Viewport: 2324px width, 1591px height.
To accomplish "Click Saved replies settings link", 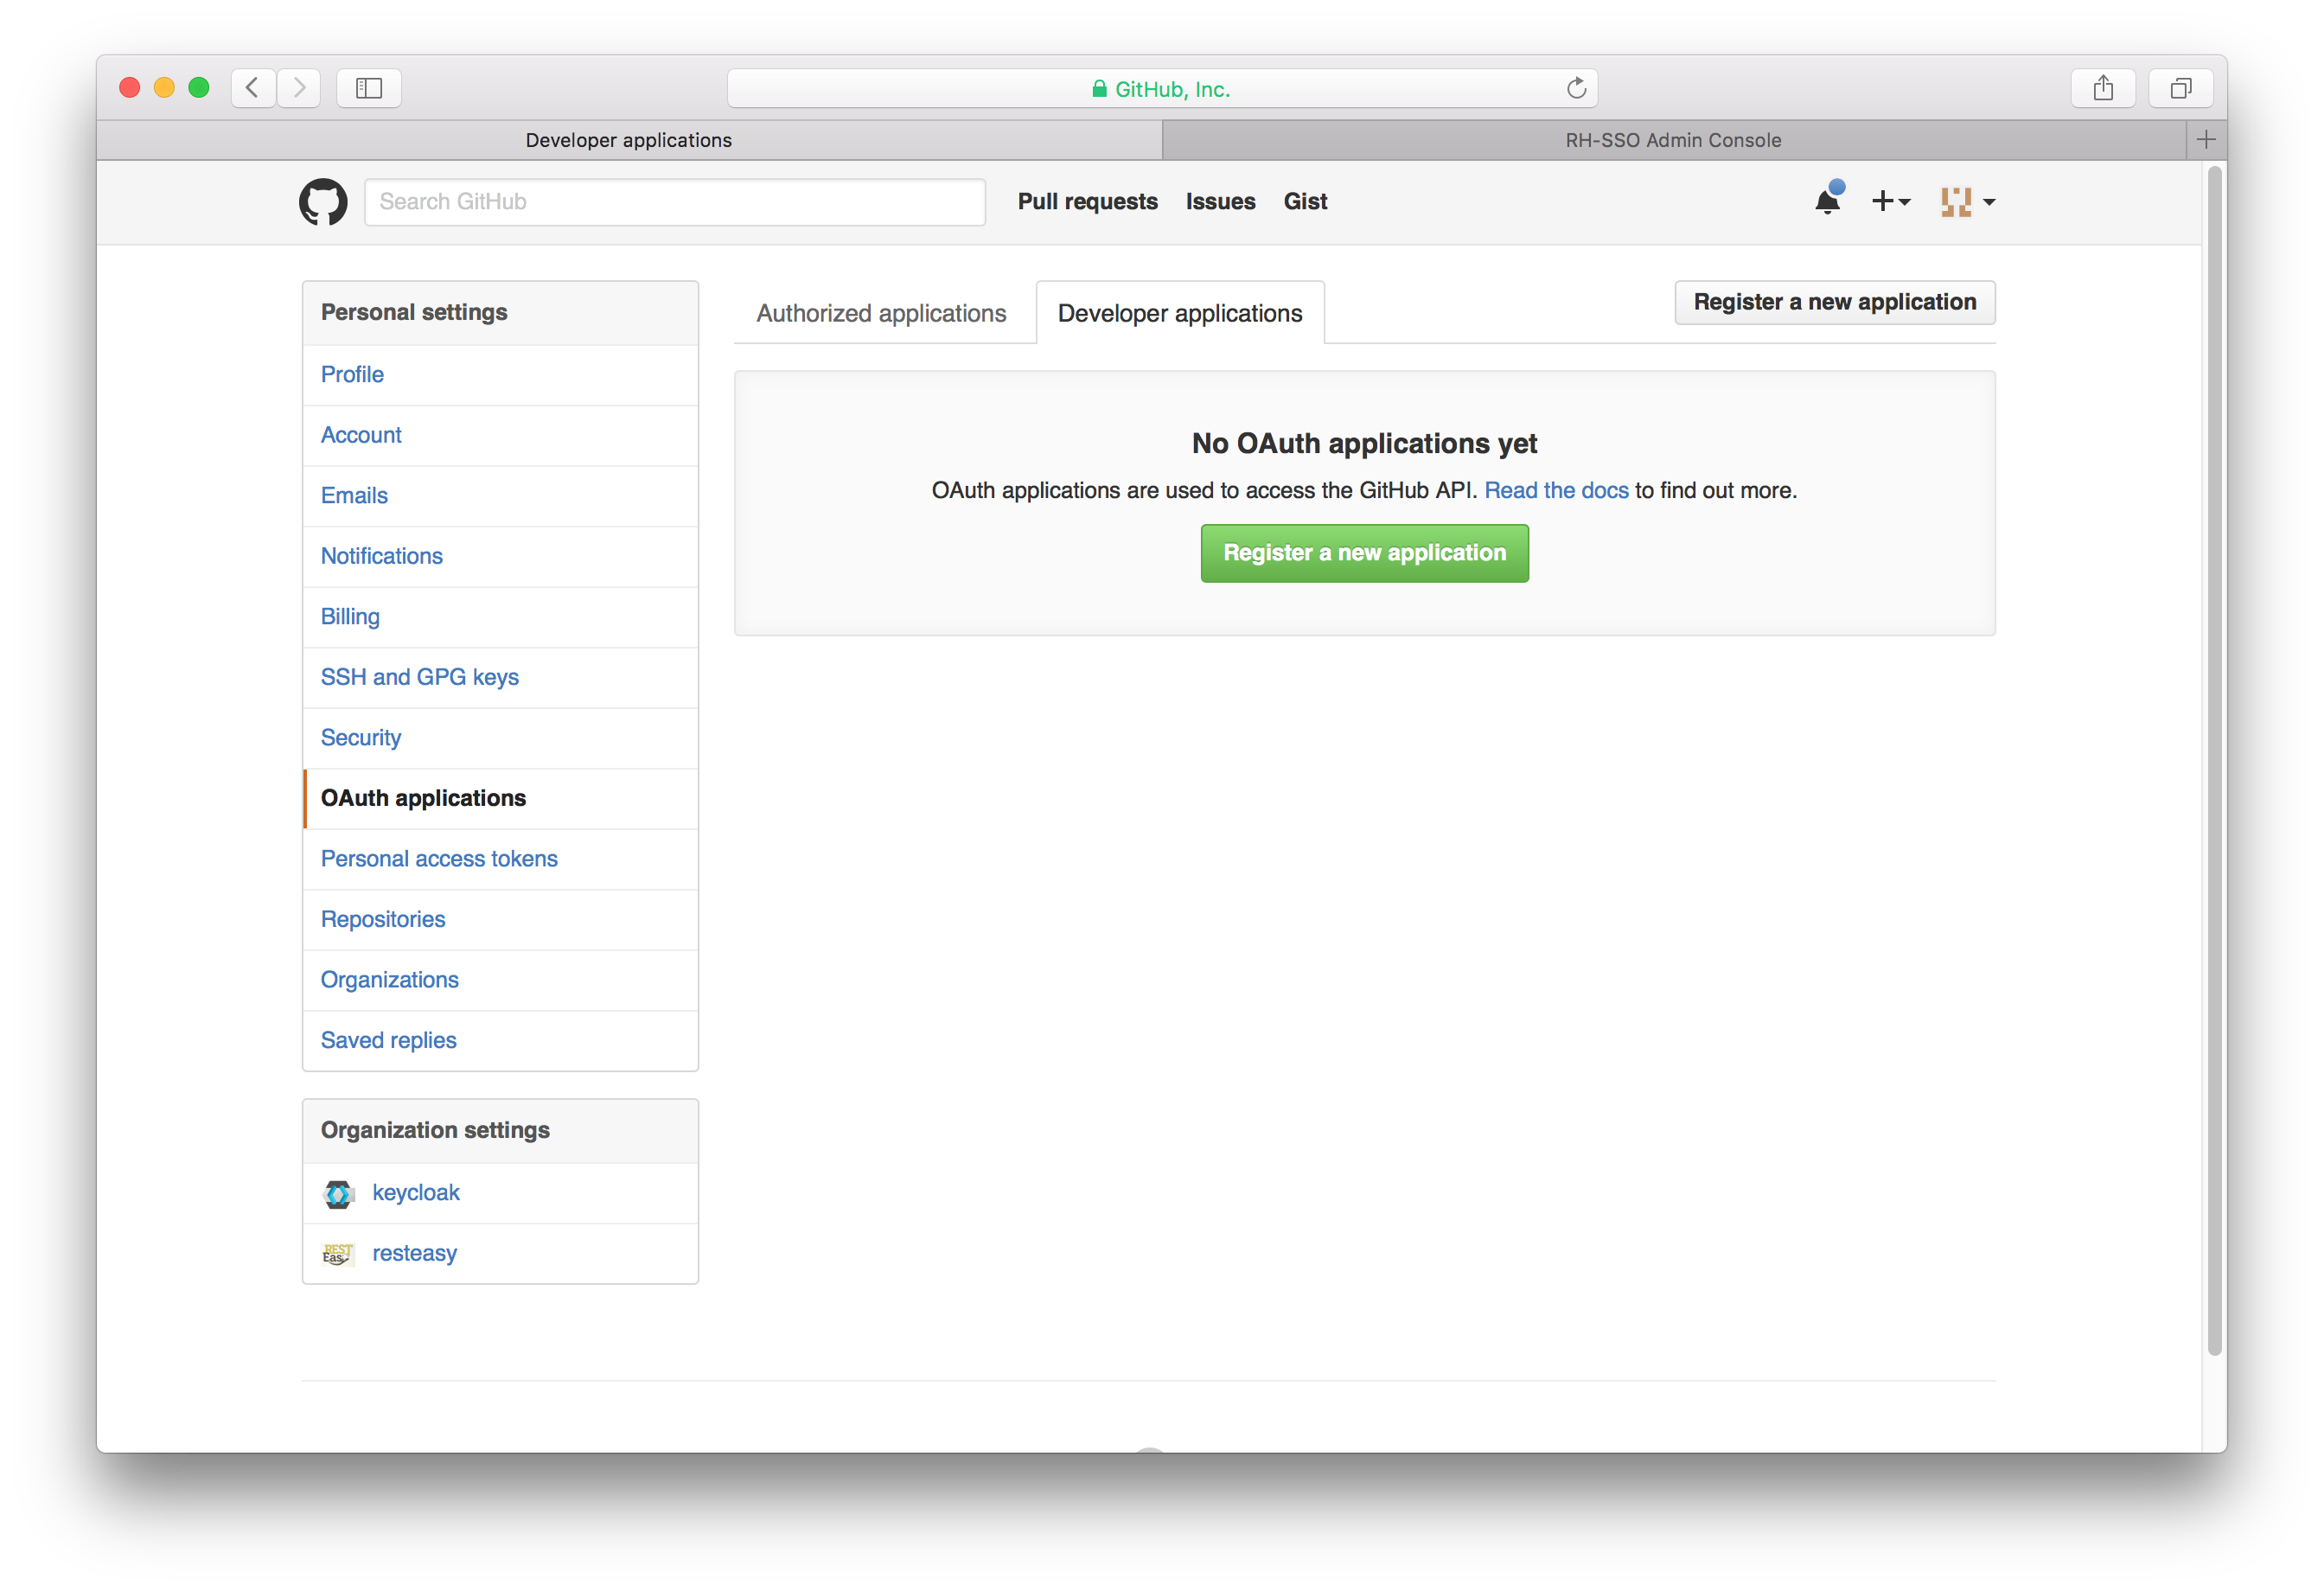I will coord(386,1040).
